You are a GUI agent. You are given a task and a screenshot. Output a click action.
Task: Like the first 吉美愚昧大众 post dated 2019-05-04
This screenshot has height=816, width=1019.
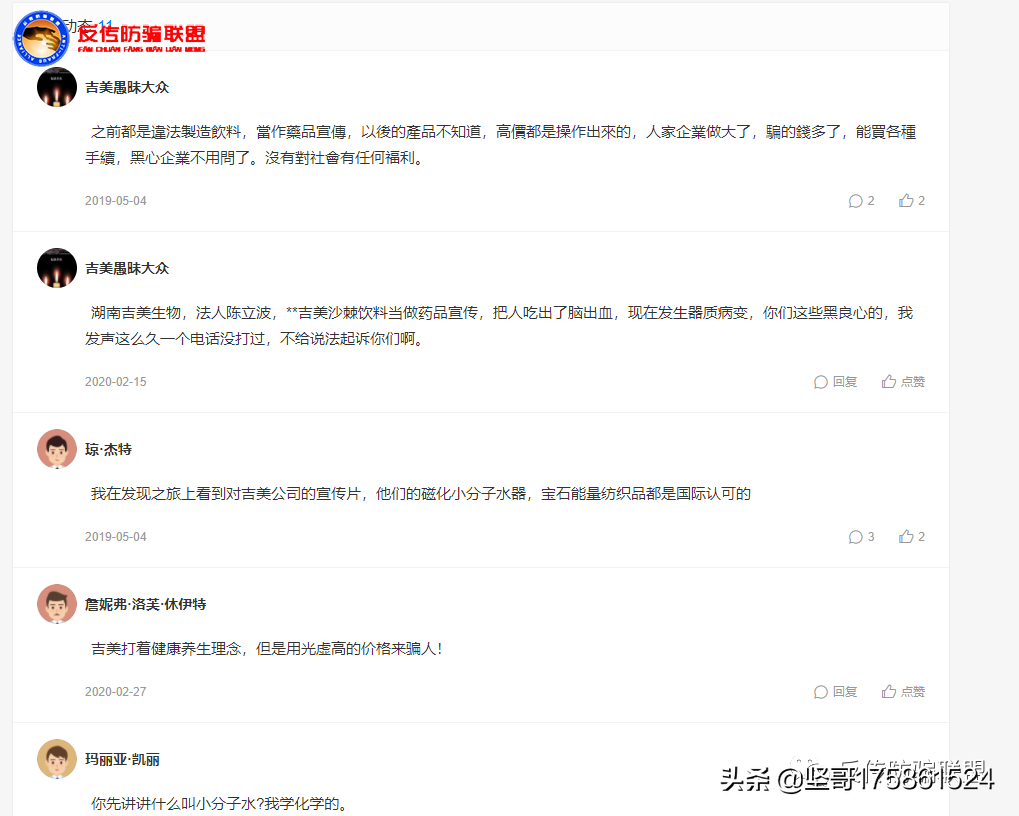pyautogui.click(x=912, y=201)
